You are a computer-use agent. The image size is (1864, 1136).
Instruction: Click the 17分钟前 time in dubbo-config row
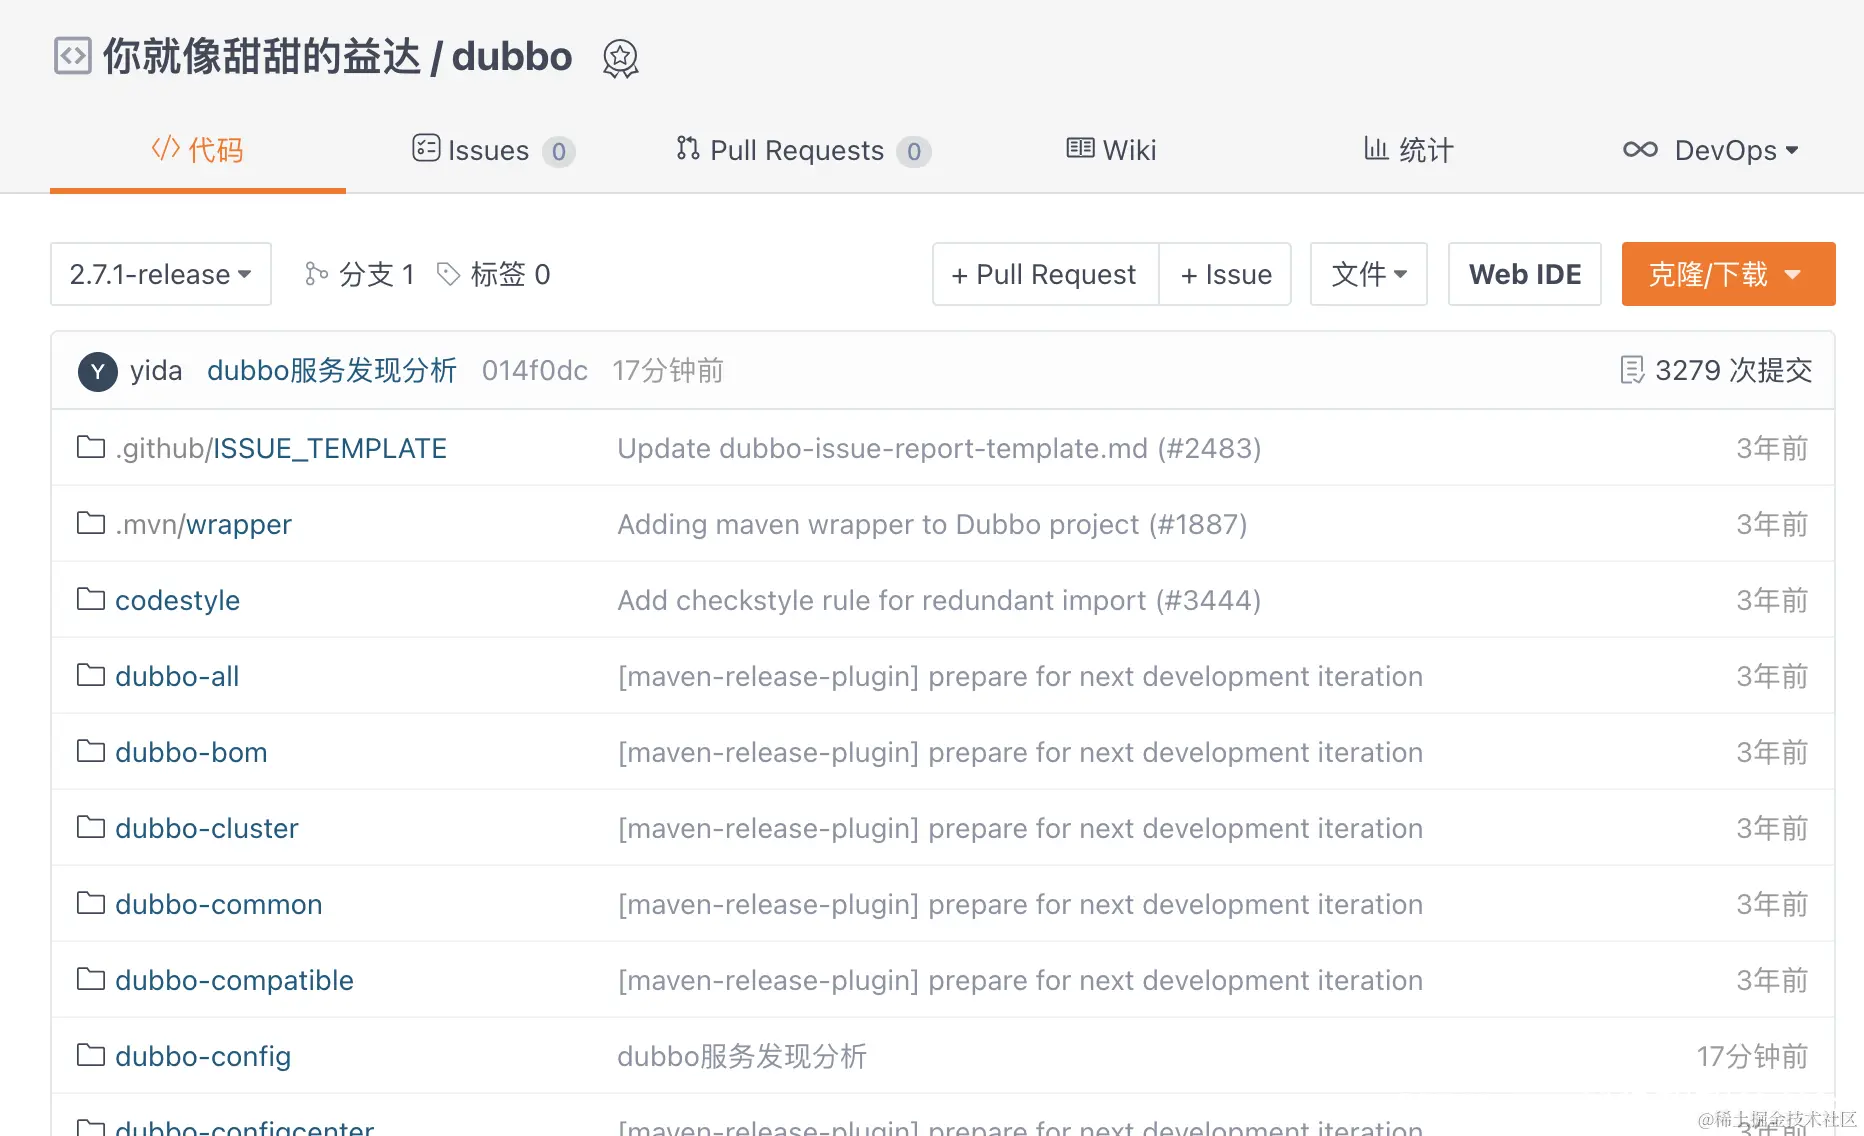(x=1752, y=1056)
